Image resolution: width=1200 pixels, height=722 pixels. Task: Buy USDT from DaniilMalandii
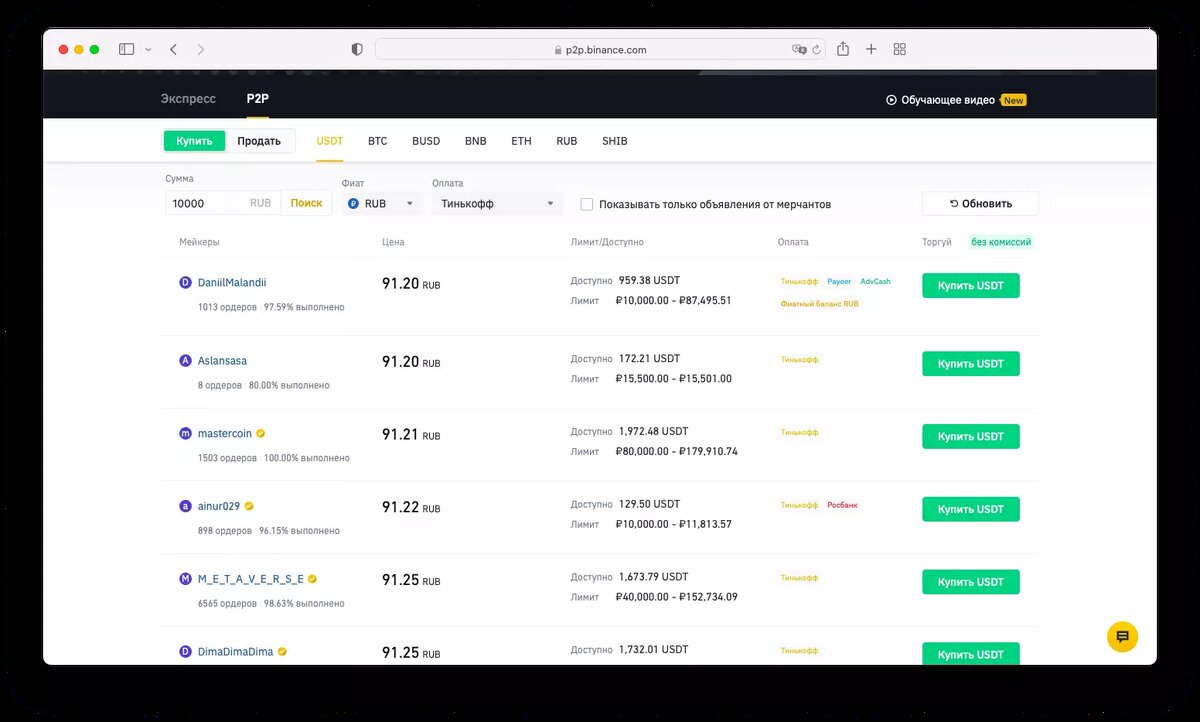click(x=971, y=286)
